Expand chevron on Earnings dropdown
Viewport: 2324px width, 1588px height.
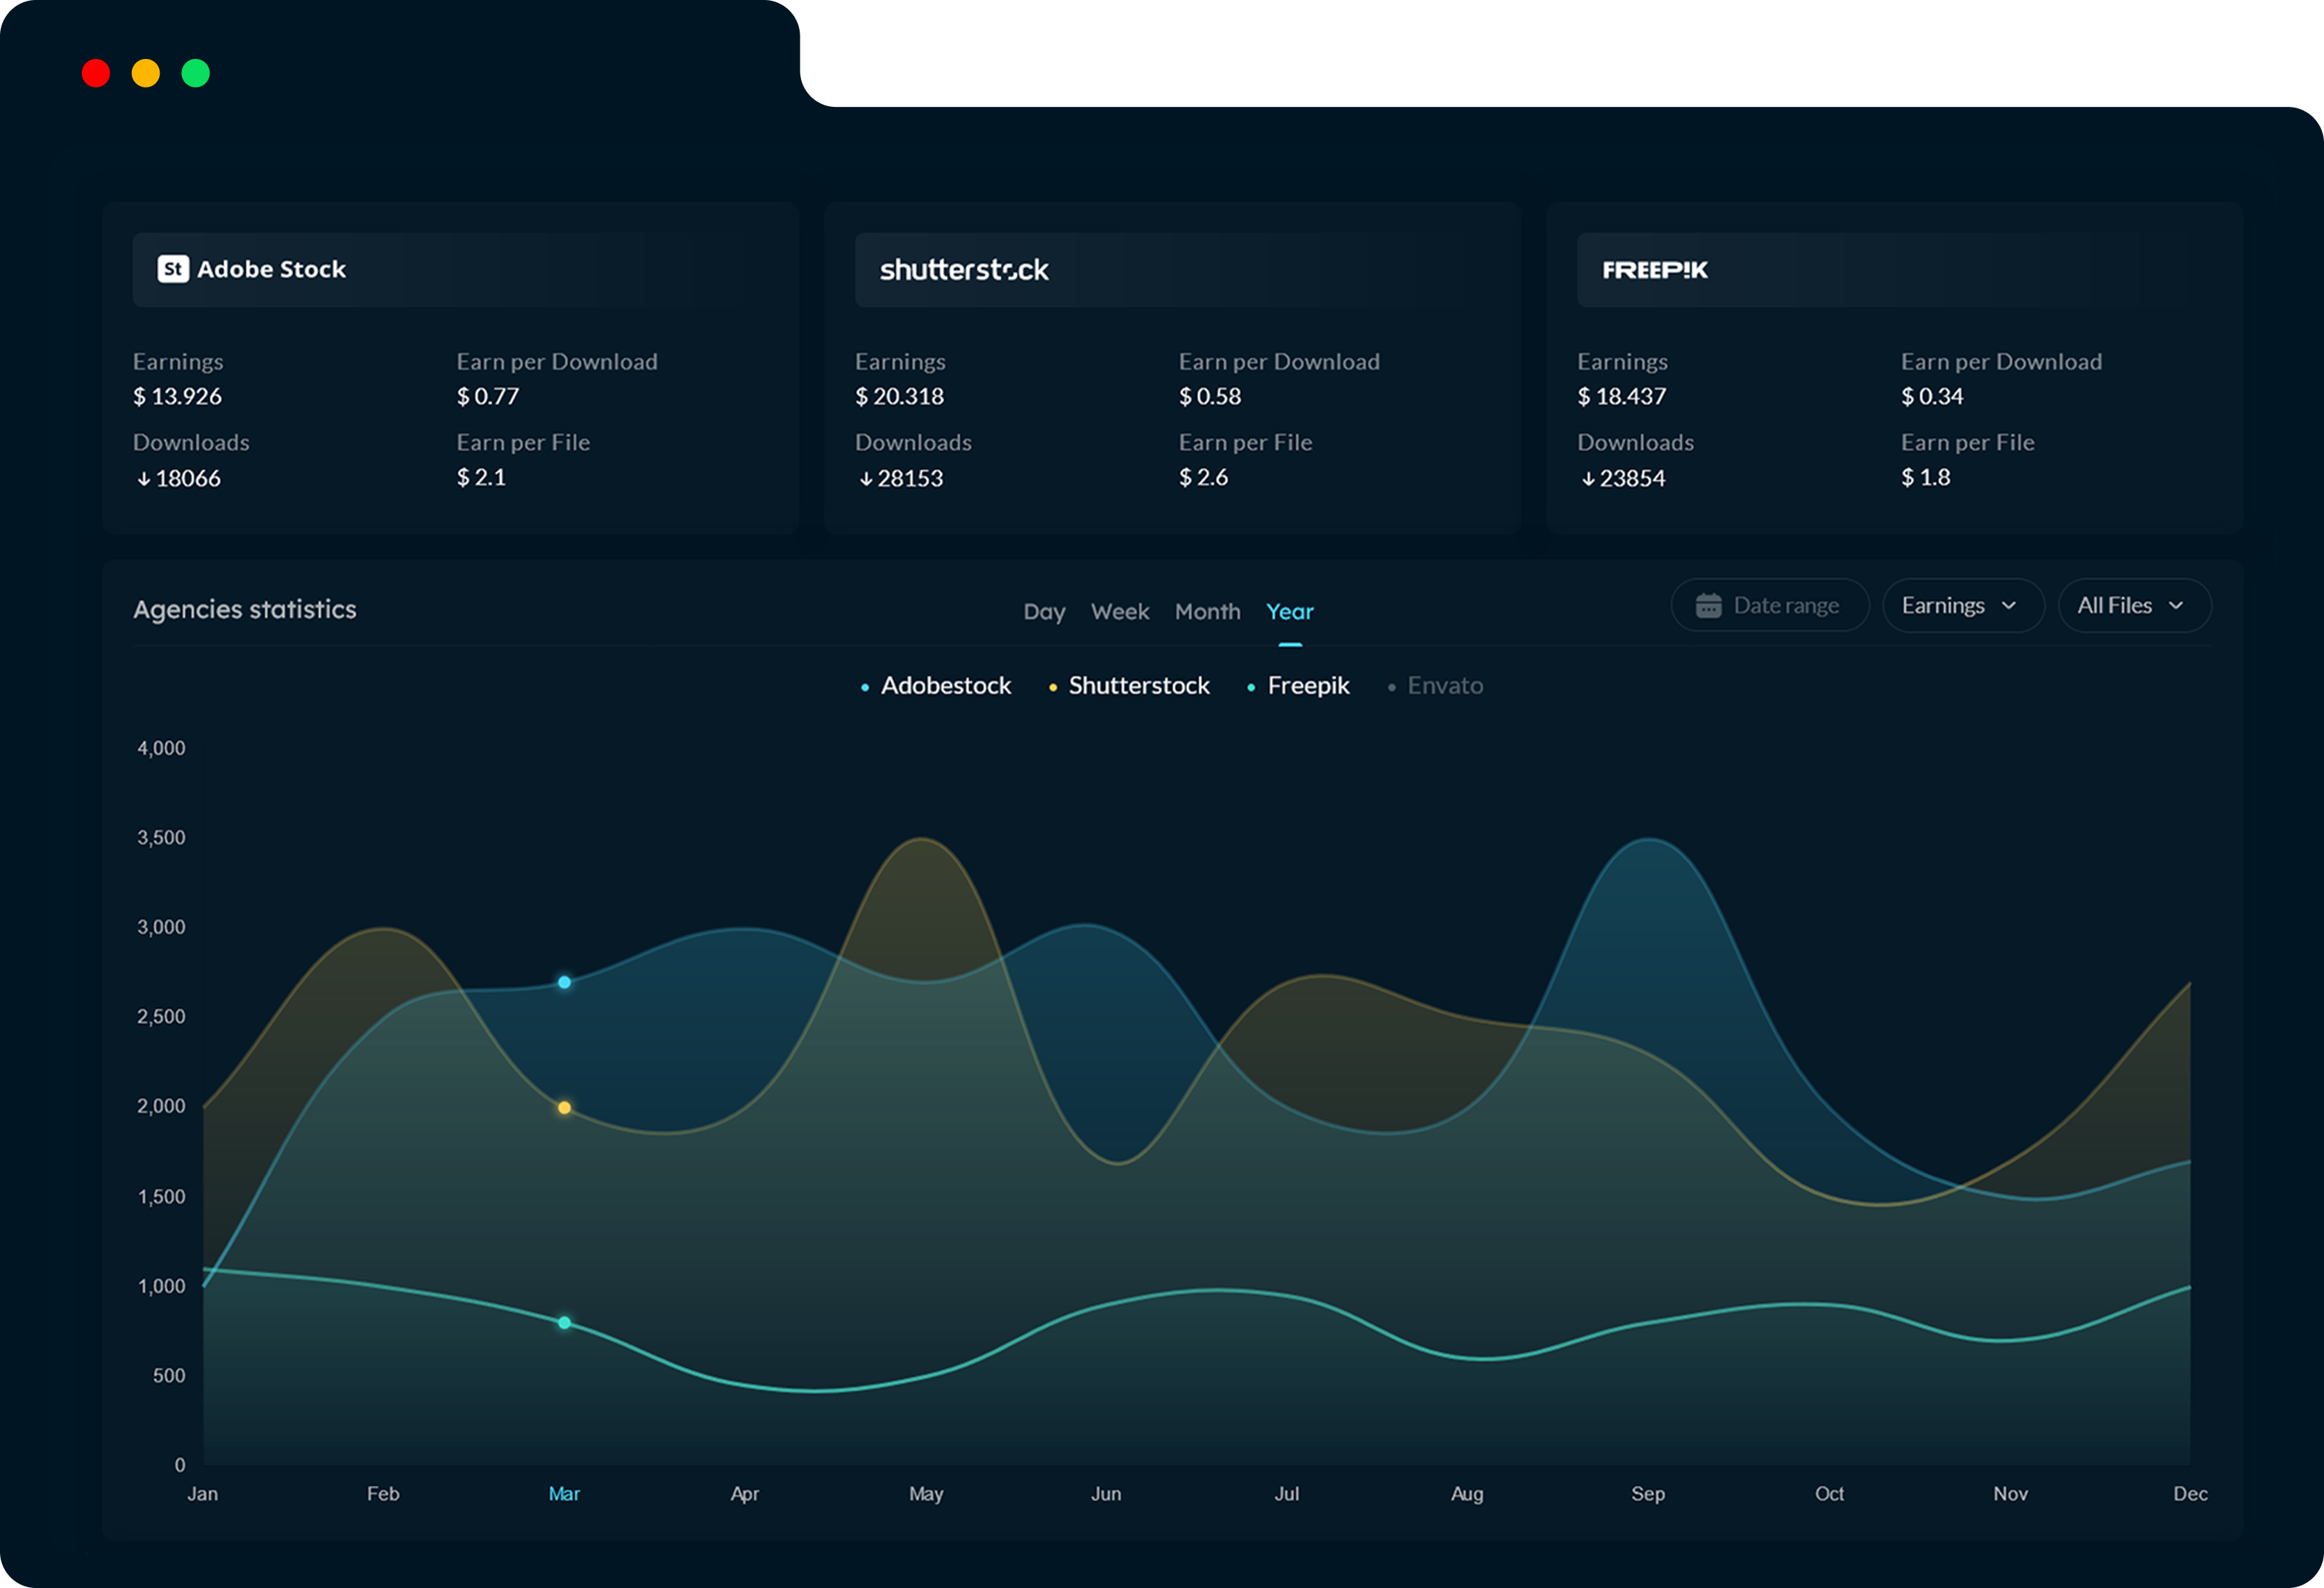click(x=2009, y=606)
